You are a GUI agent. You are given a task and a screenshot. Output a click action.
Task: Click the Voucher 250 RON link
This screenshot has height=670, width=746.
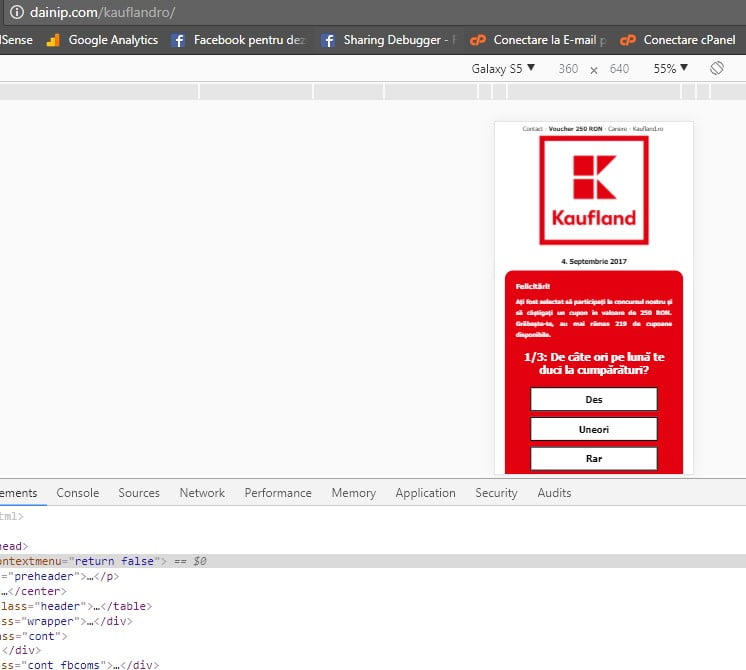tap(575, 129)
